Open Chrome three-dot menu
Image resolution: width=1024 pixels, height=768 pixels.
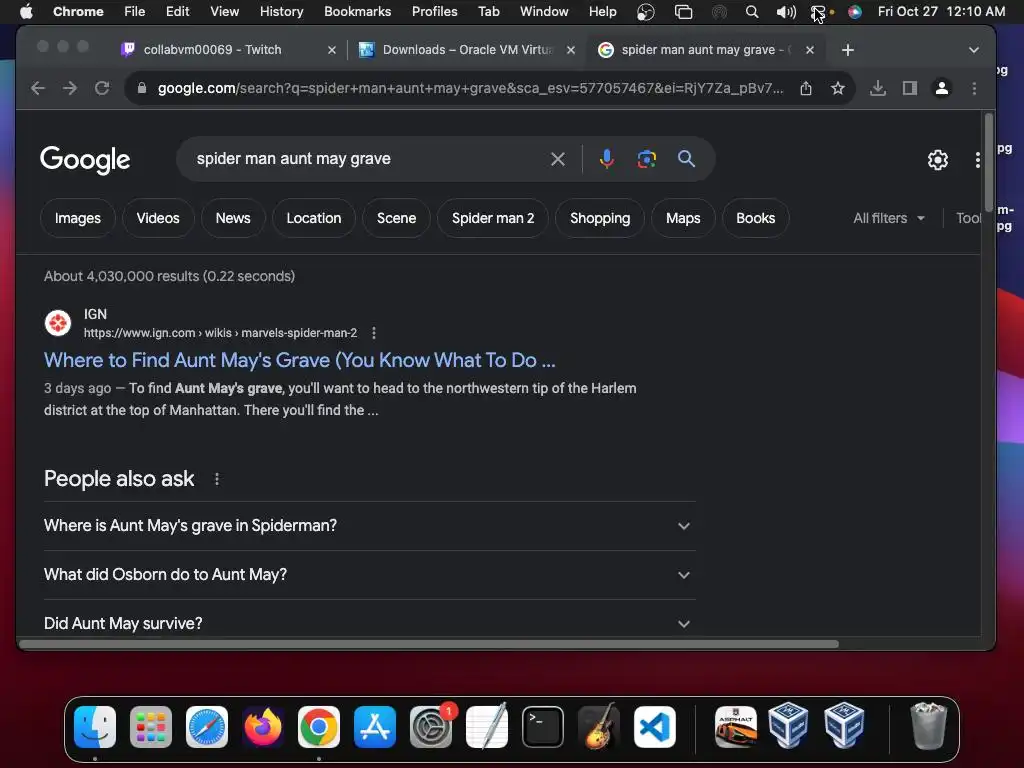click(974, 88)
